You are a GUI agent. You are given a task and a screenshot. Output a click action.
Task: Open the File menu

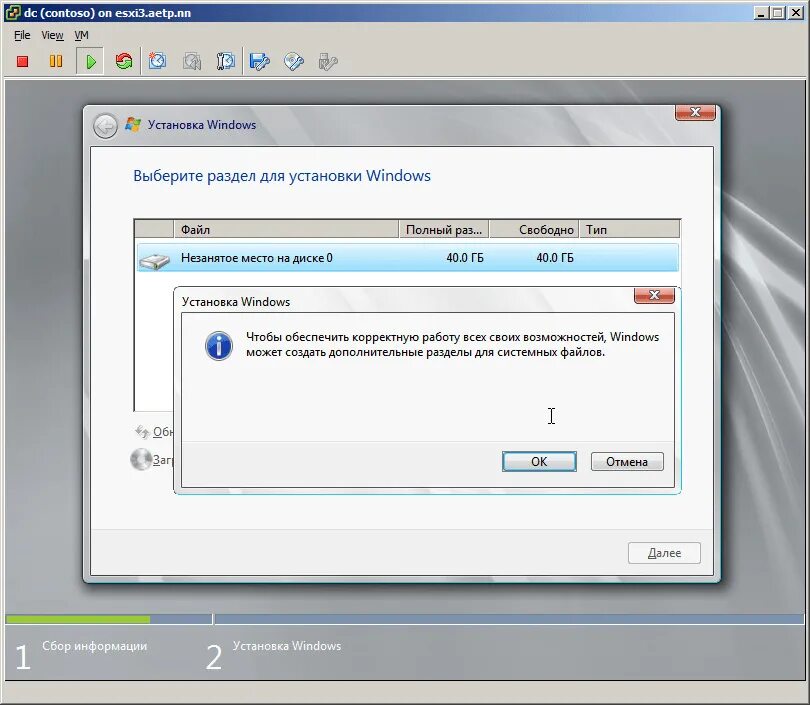click(22, 35)
